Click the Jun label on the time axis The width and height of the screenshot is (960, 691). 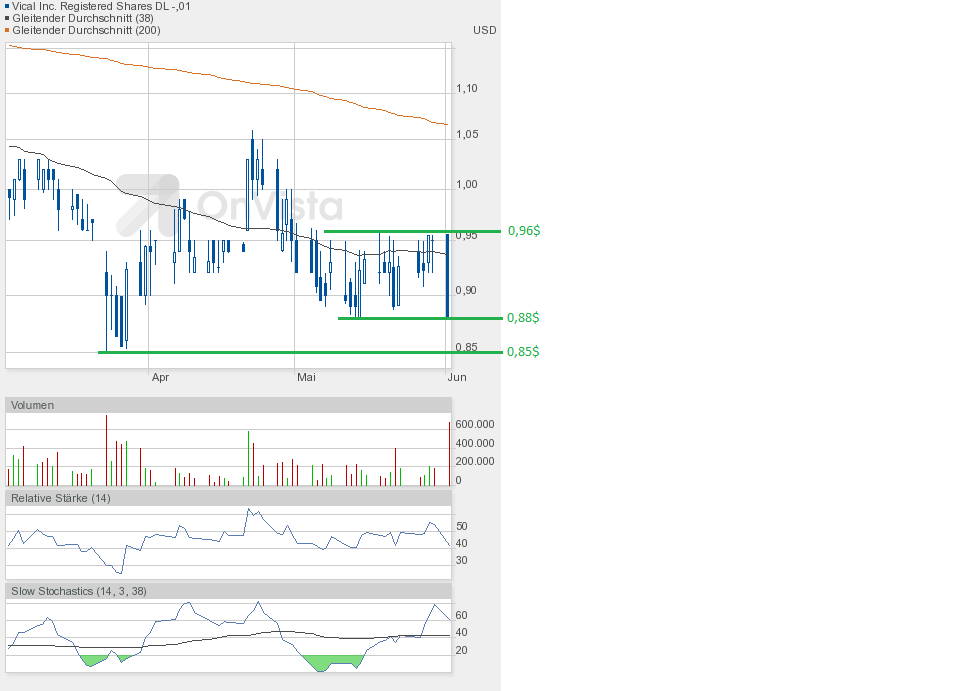click(x=457, y=377)
